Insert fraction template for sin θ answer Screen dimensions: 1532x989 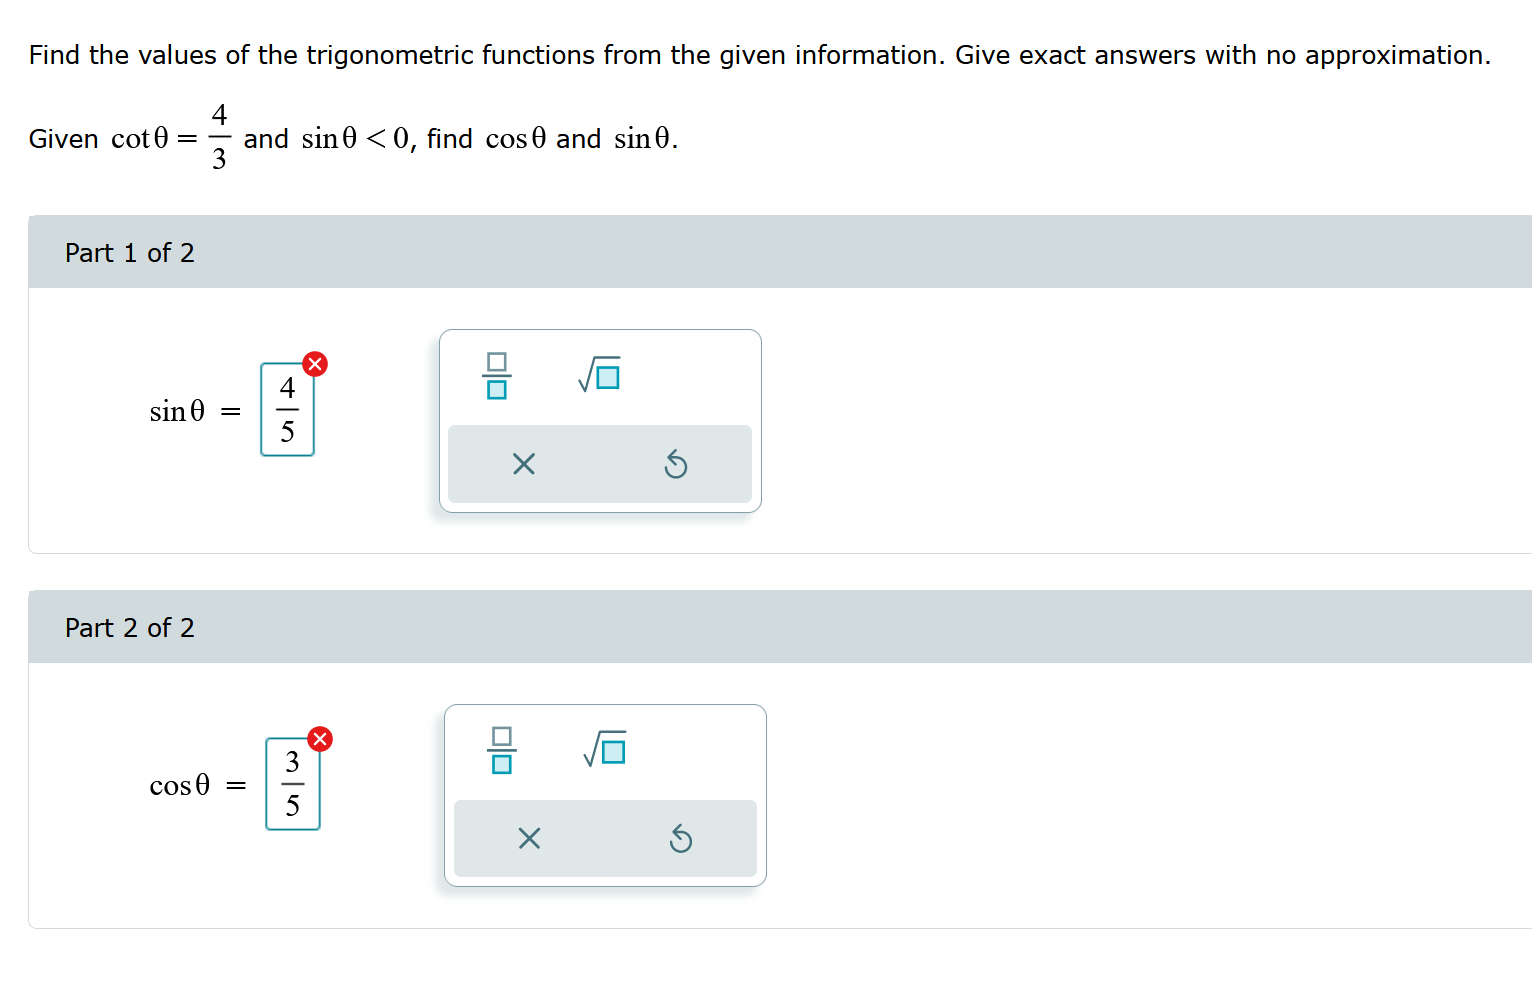click(497, 376)
